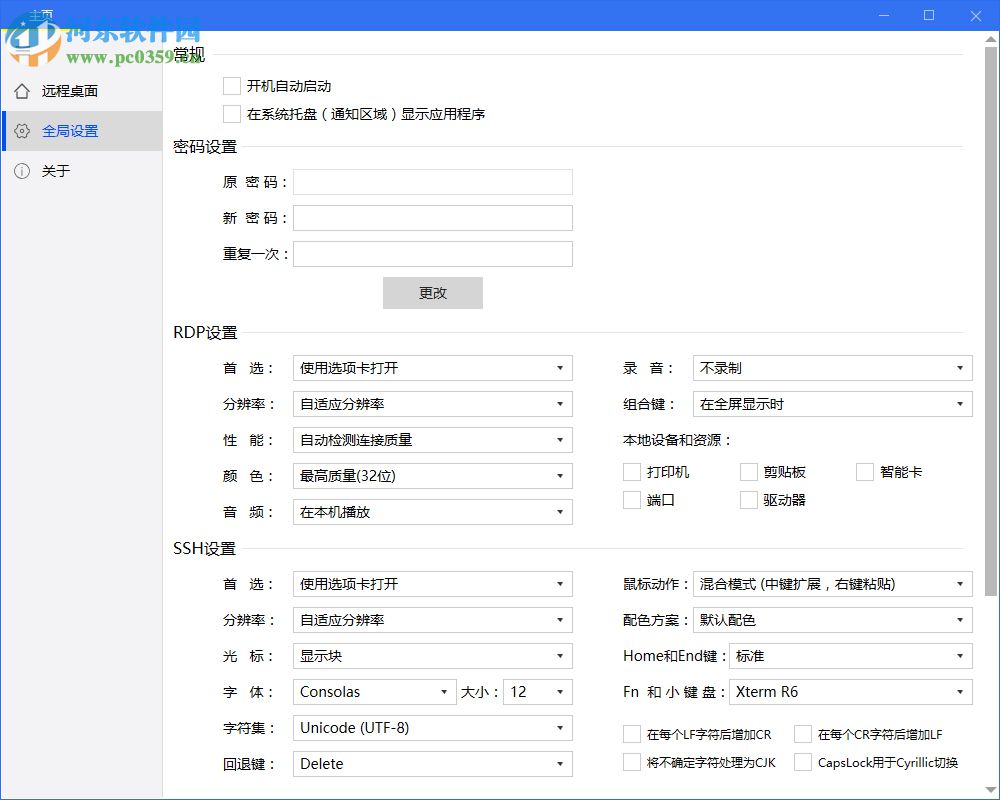
Task: Click the 更改 password button
Action: (432, 292)
